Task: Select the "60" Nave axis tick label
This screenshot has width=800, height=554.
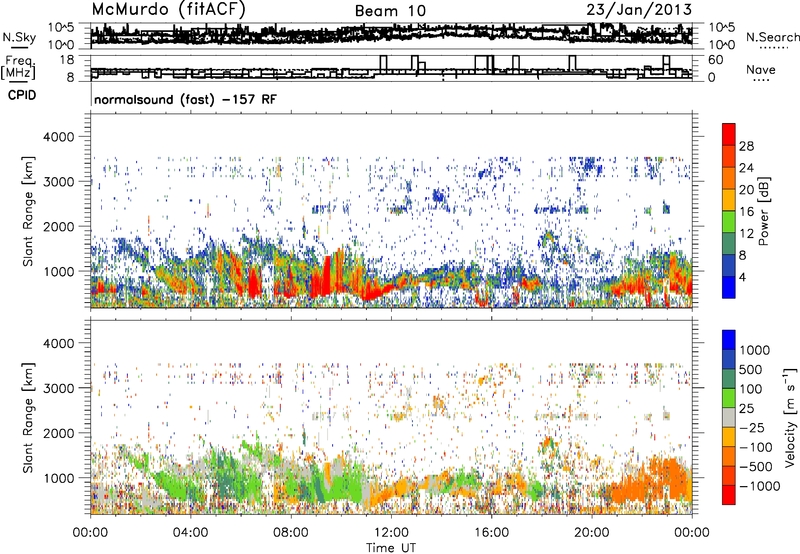Action: 716,60
